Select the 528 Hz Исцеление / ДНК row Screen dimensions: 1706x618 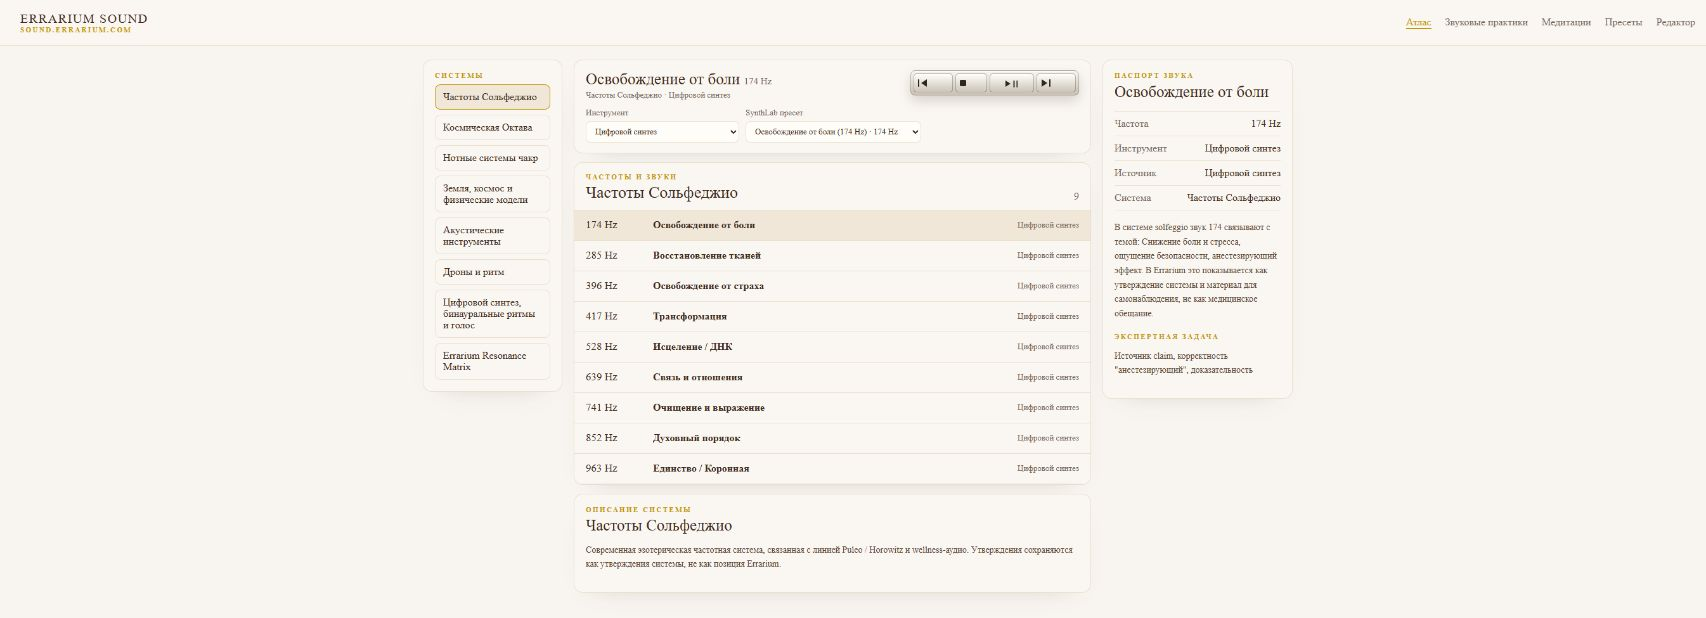point(832,347)
